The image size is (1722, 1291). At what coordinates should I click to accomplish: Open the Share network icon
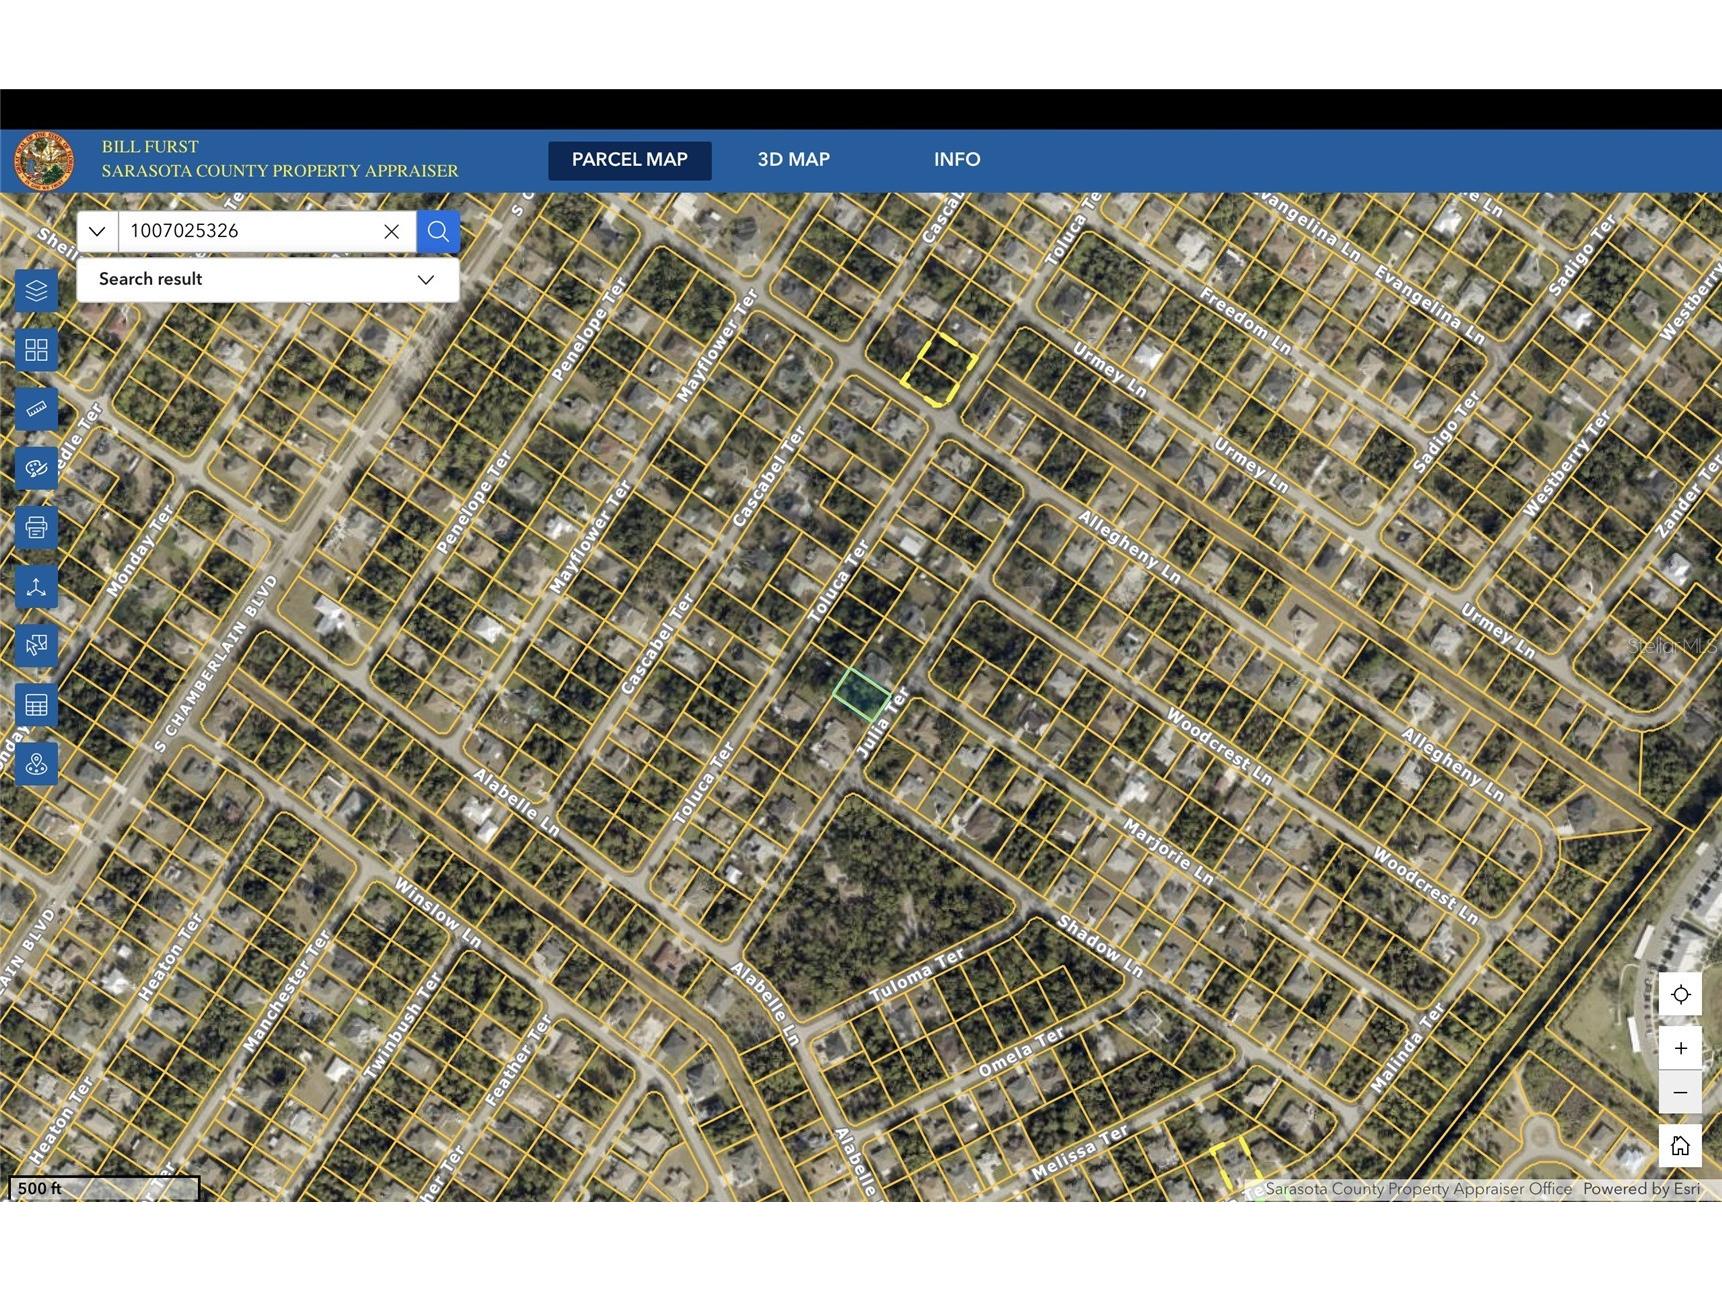(36, 587)
